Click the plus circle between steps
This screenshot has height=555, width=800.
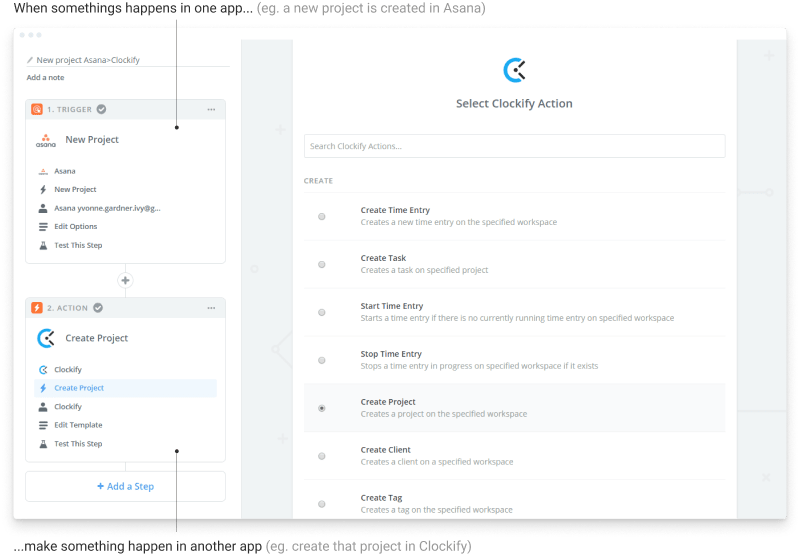[126, 281]
